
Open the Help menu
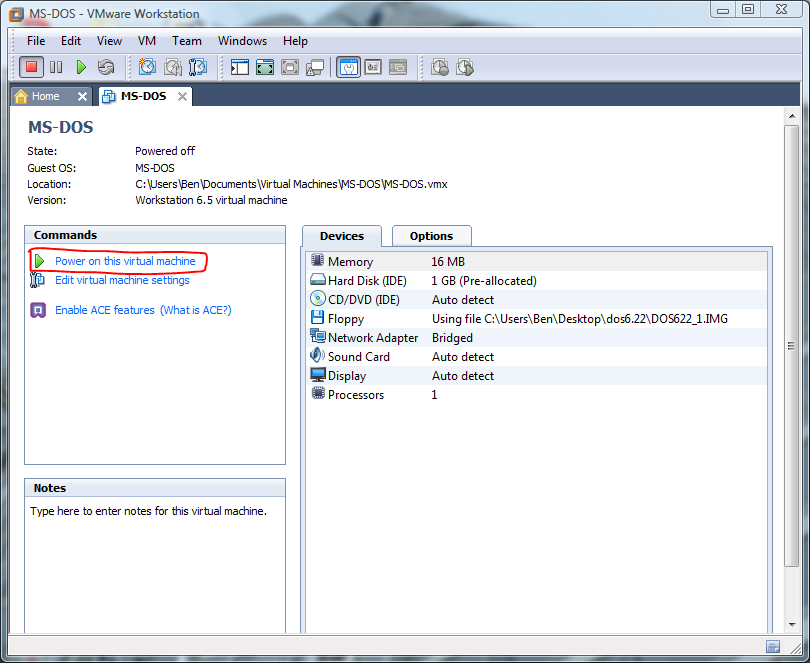click(295, 41)
